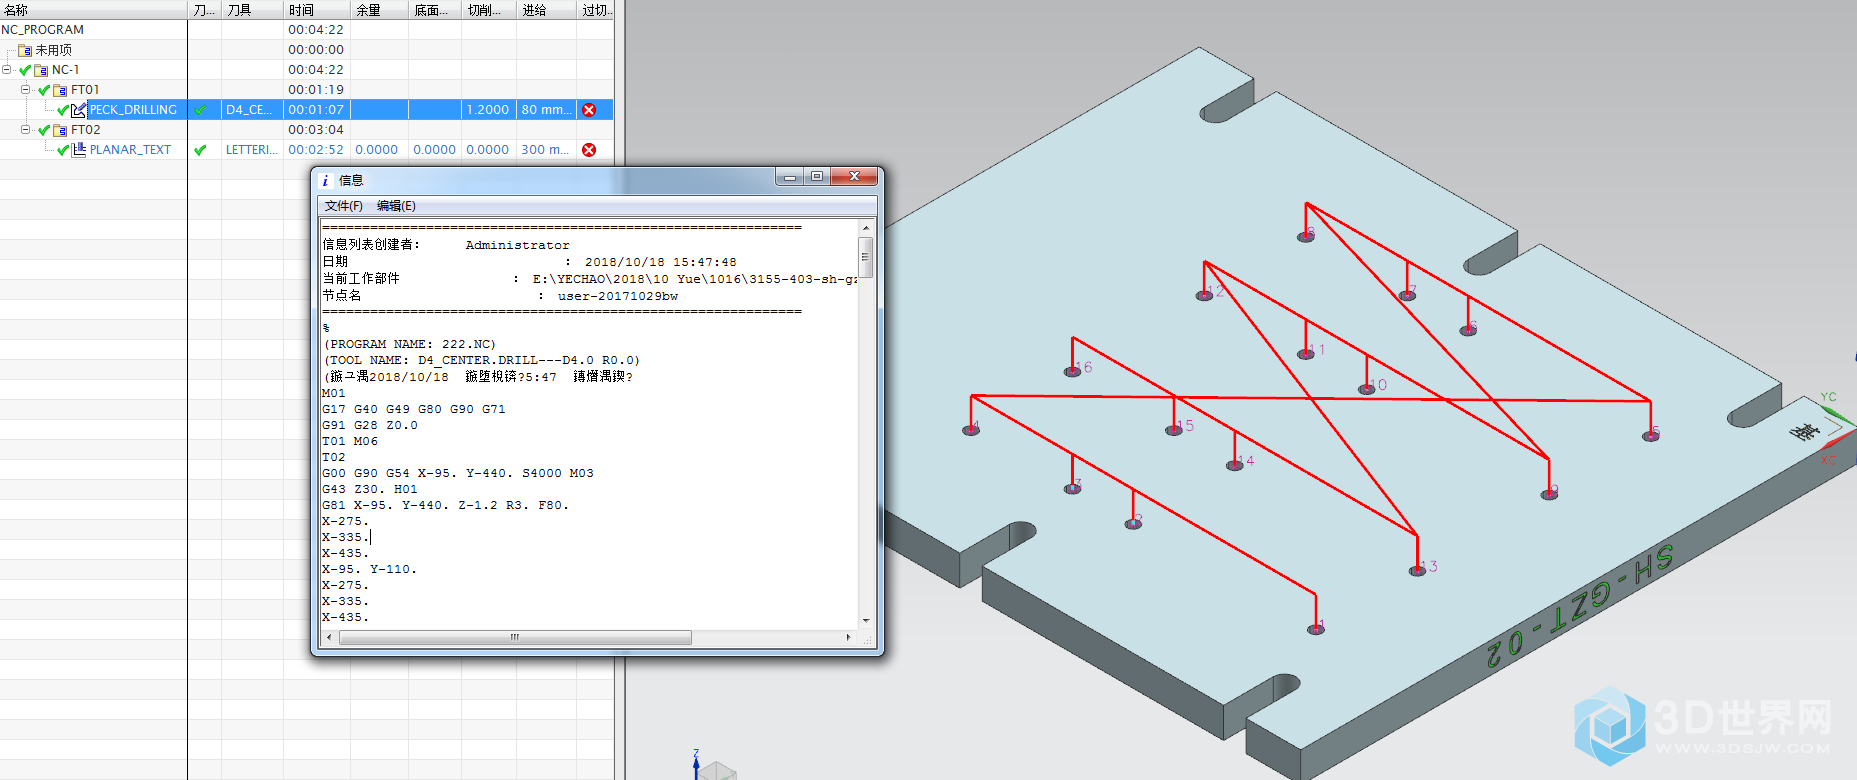Click the horizontal scrollbar thumb in 信息 window
This screenshot has height=780, width=1857.
point(515,637)
